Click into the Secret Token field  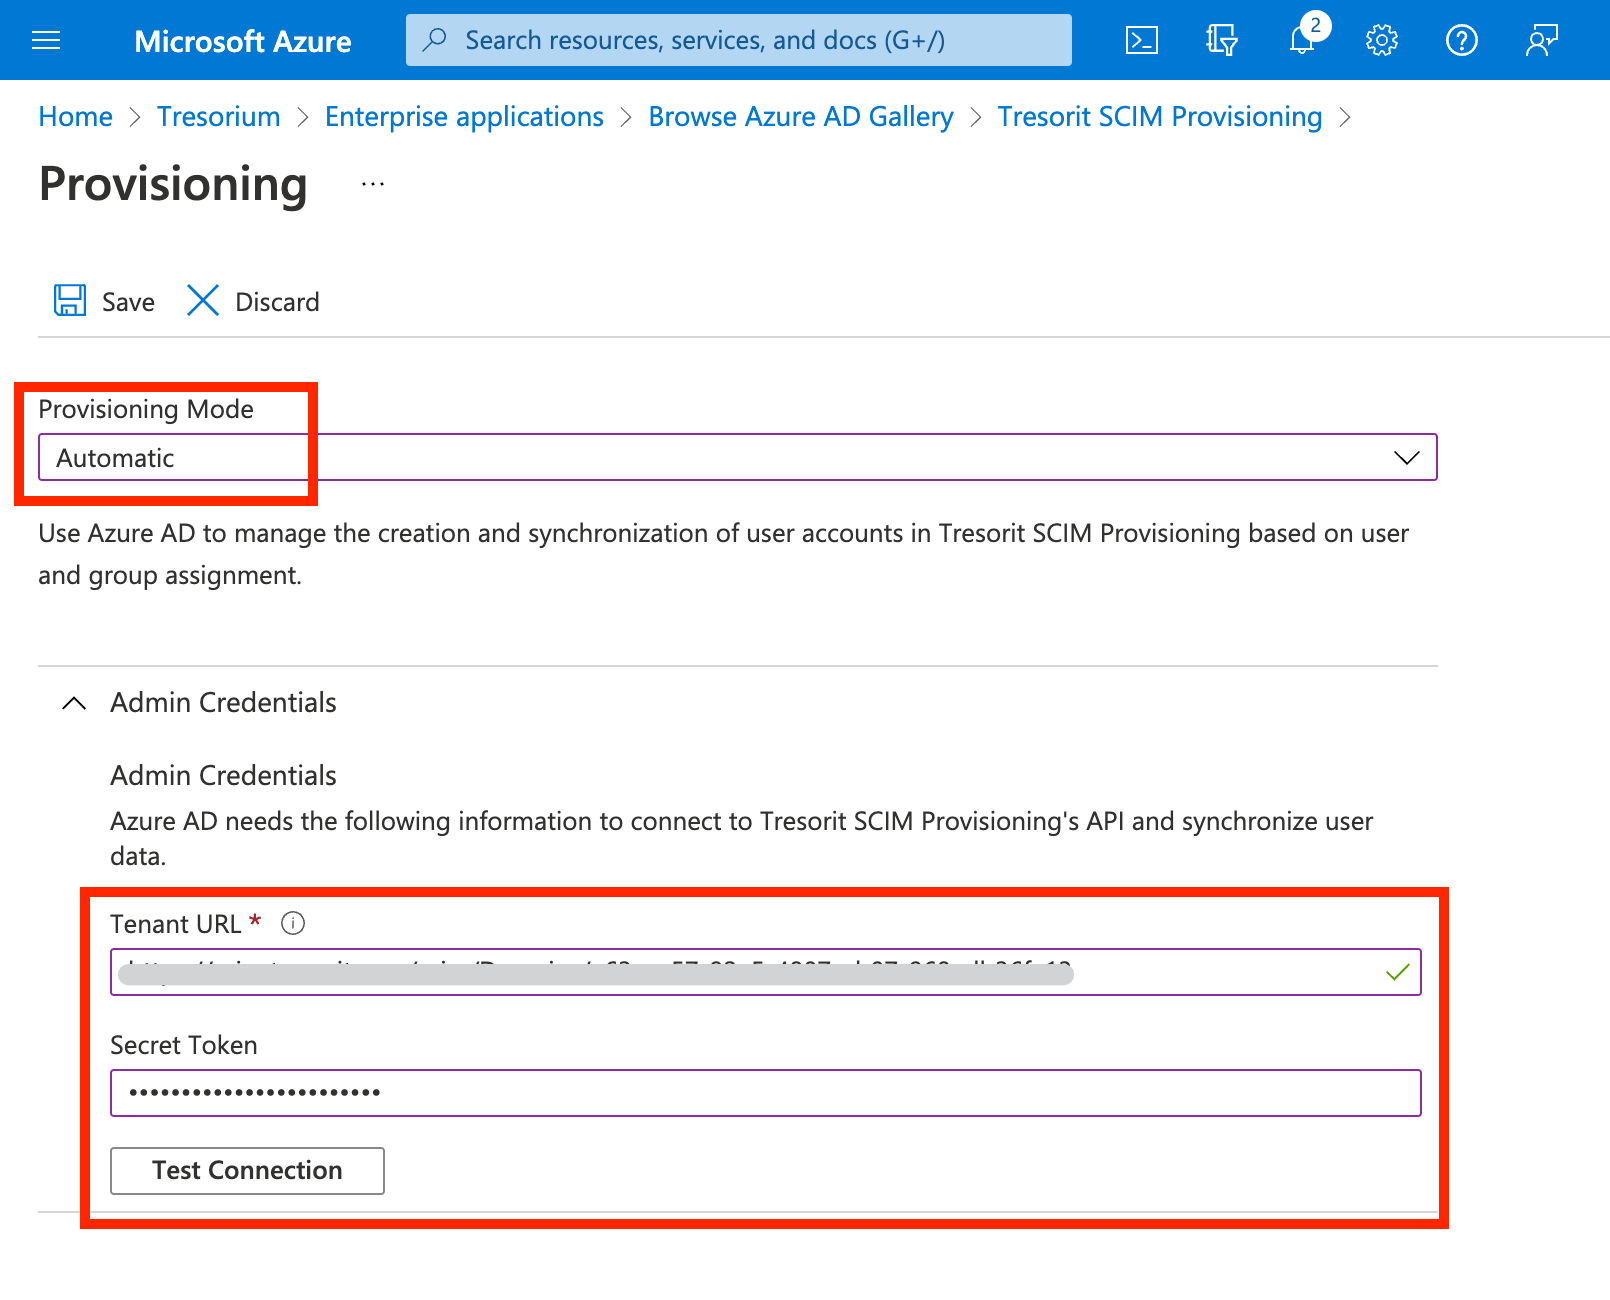(x=766, y=1093)
